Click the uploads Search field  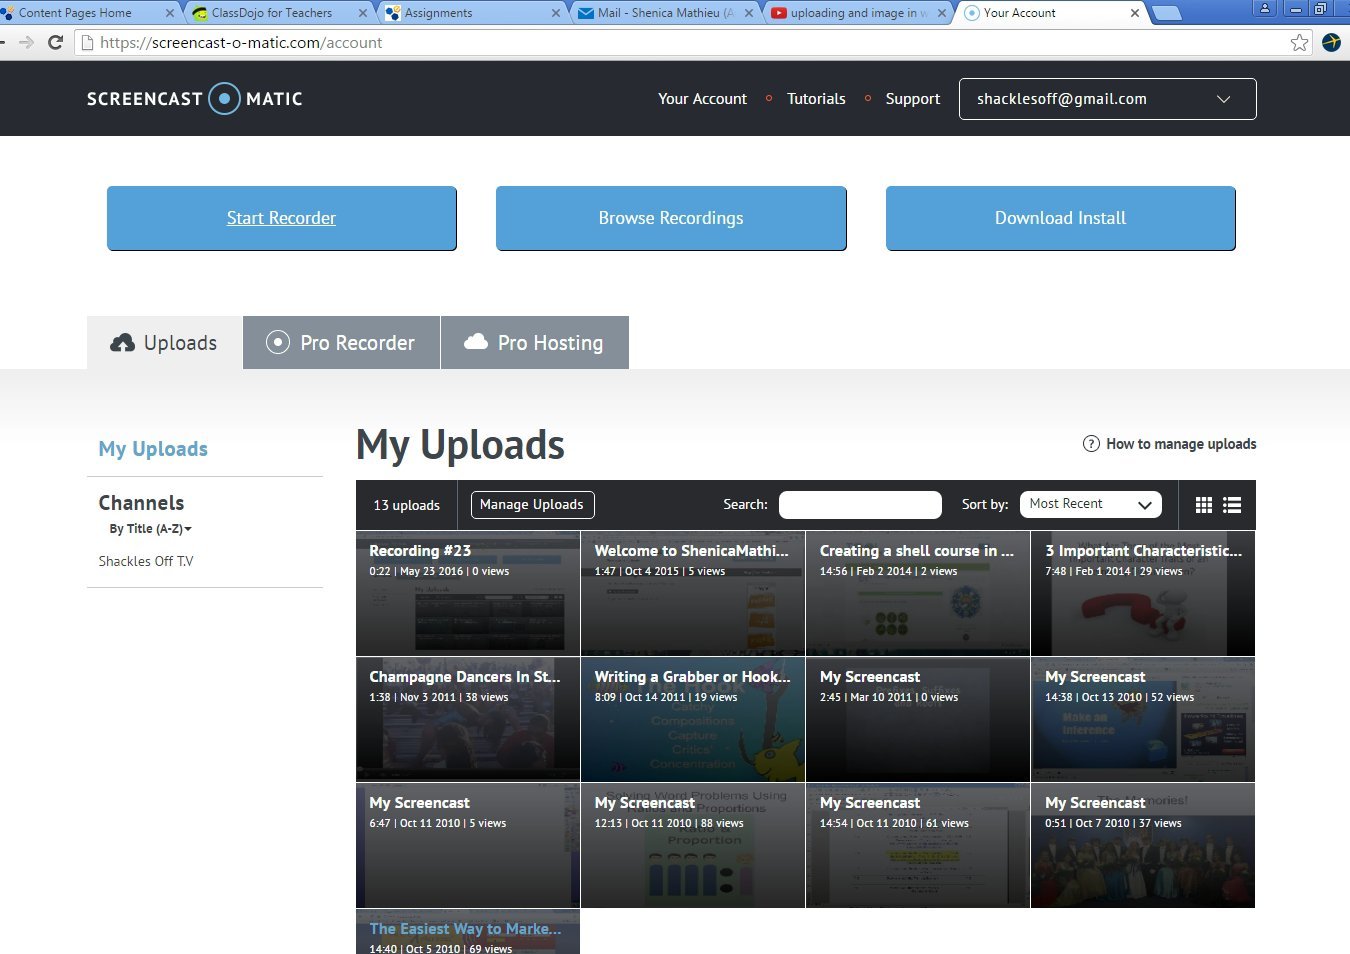(860, 505)
